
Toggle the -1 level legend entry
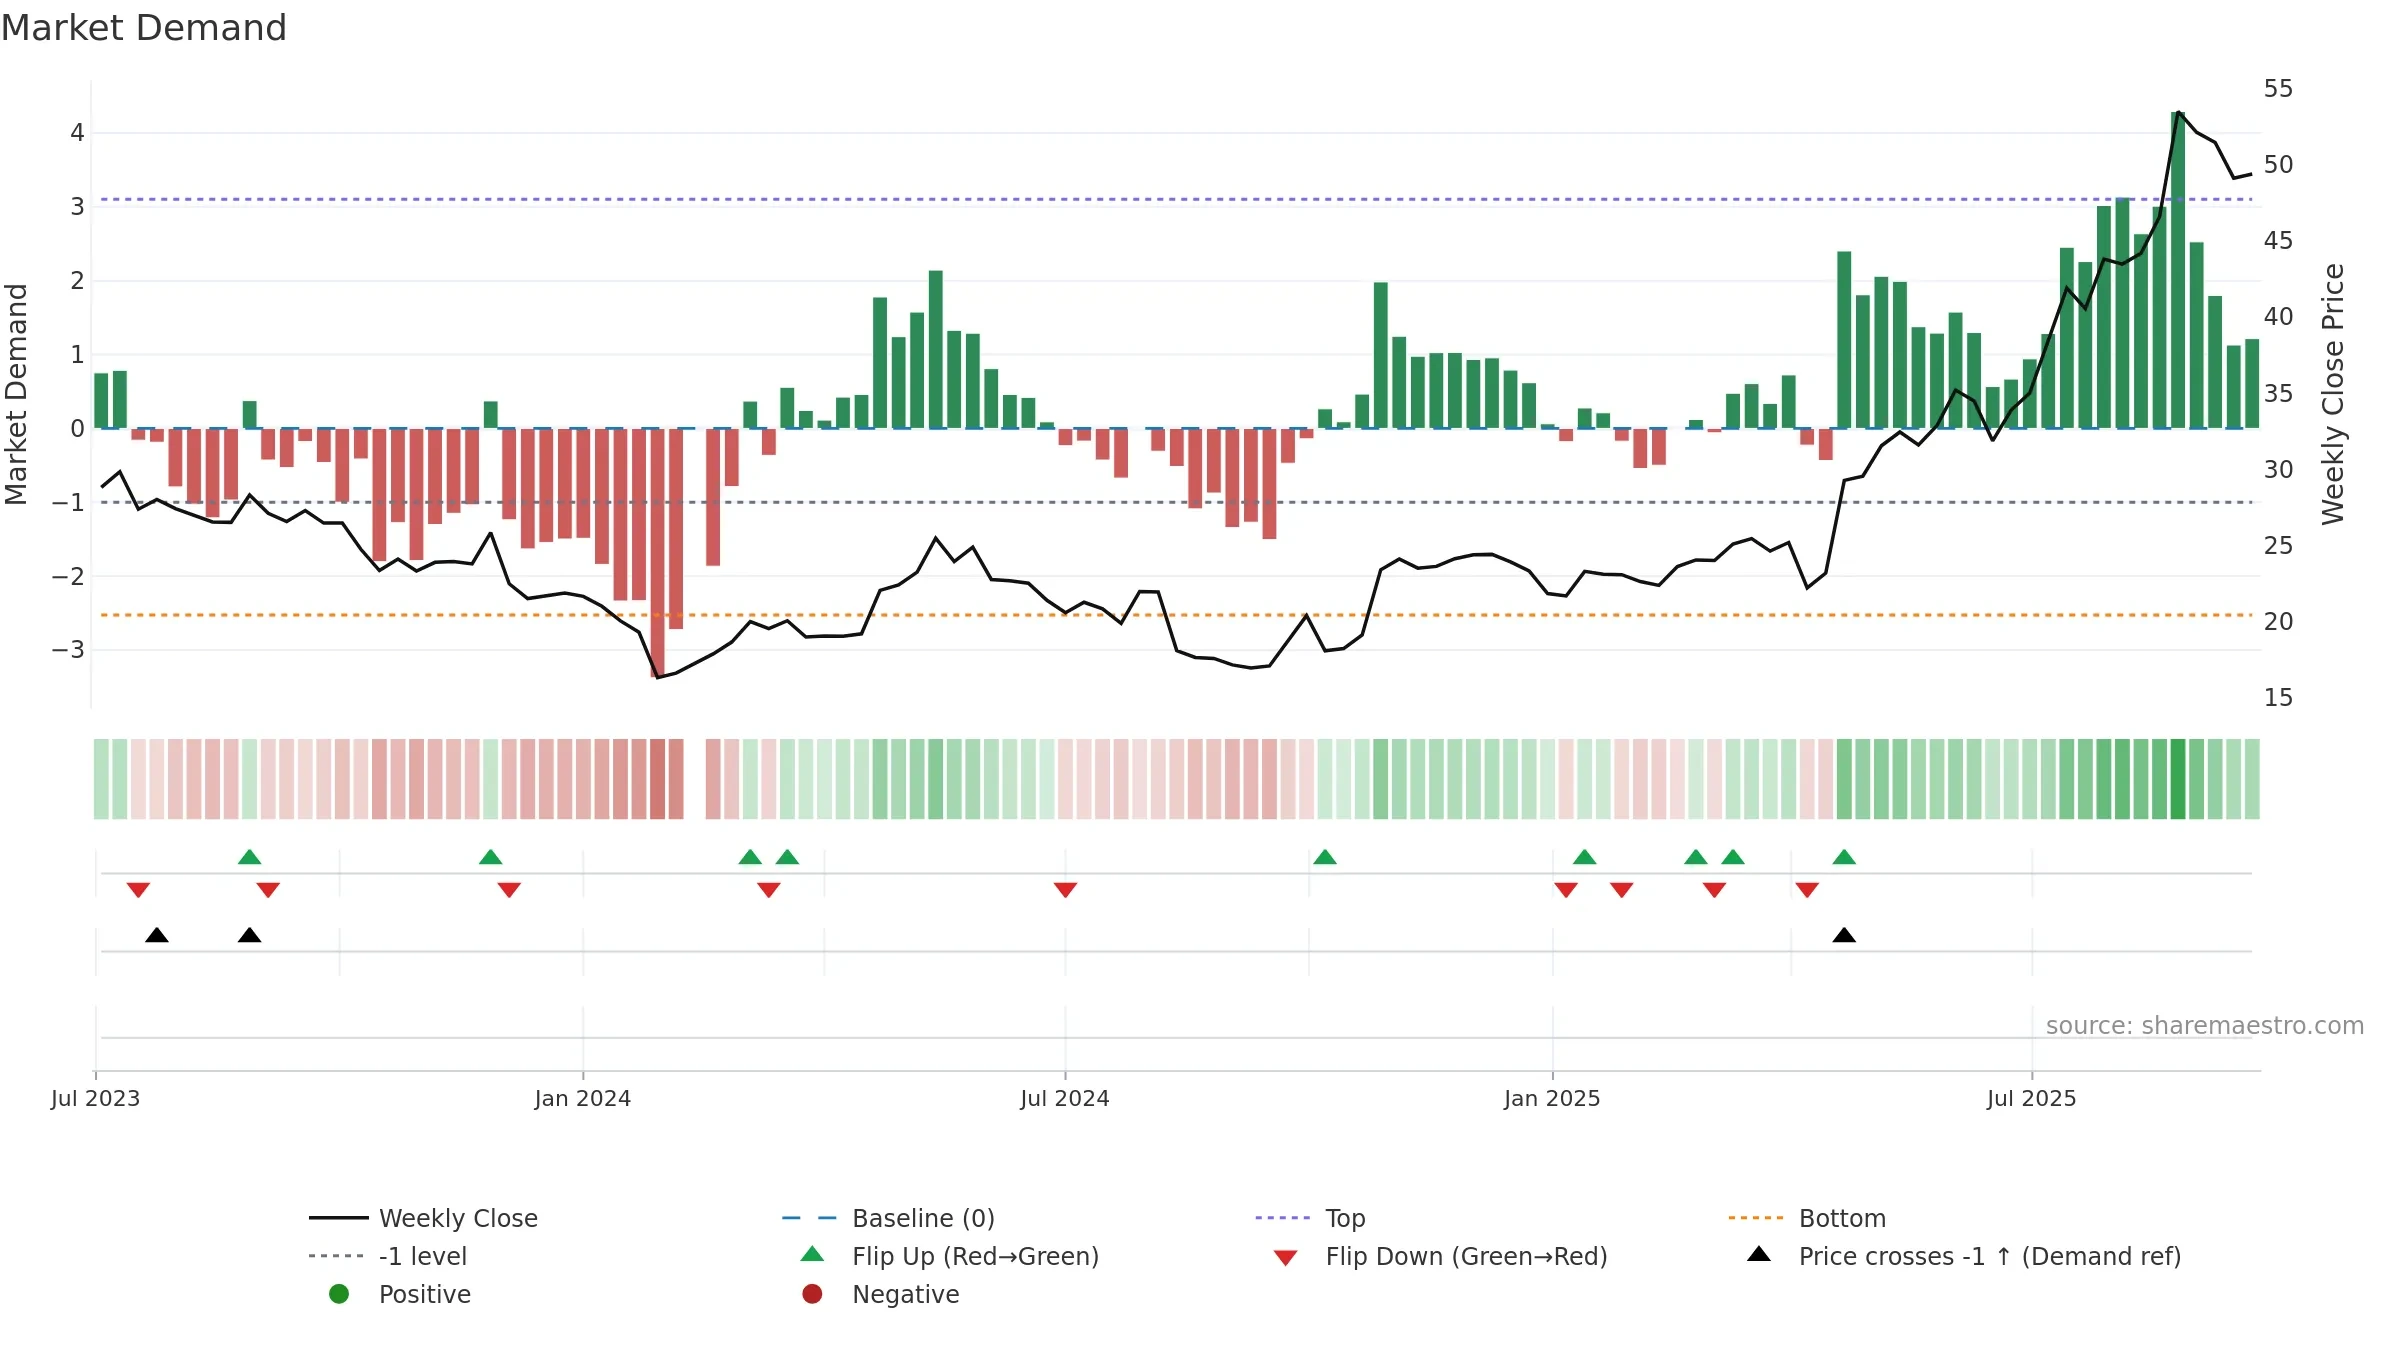click(x=388, y=1256)
